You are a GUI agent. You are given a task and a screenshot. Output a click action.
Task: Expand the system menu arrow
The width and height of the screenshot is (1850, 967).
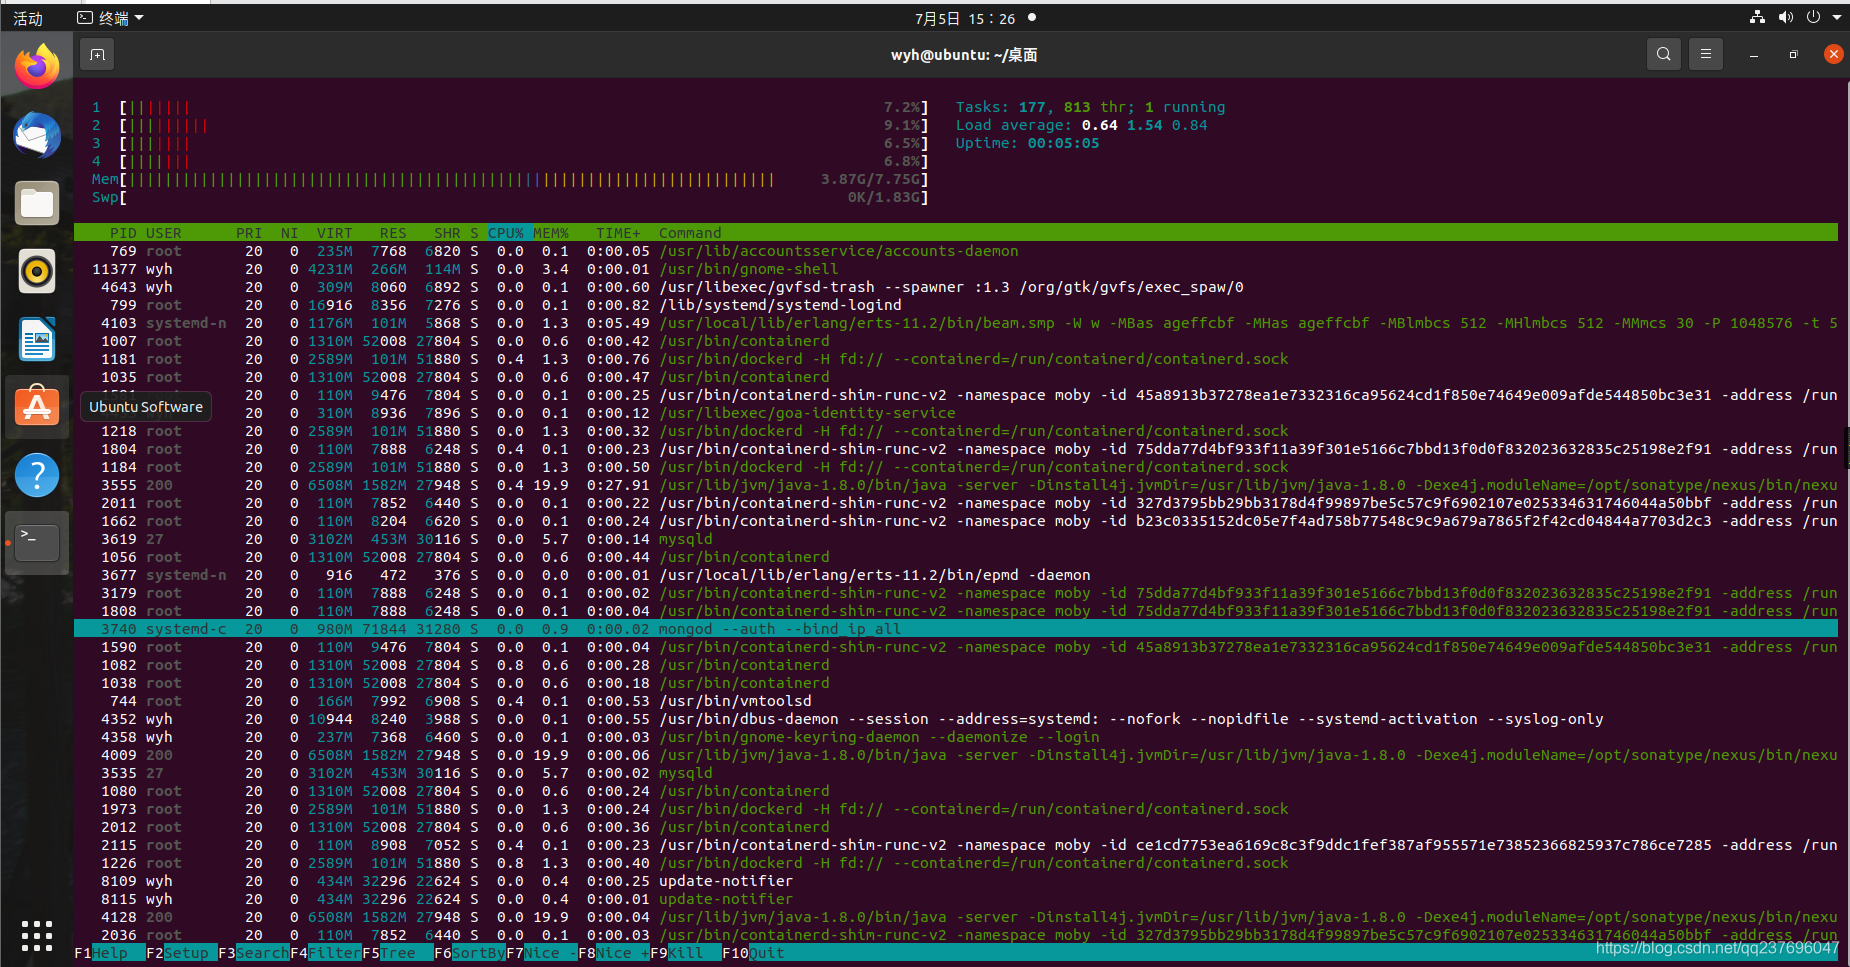pyautogui.click(x=1837, y=18)
